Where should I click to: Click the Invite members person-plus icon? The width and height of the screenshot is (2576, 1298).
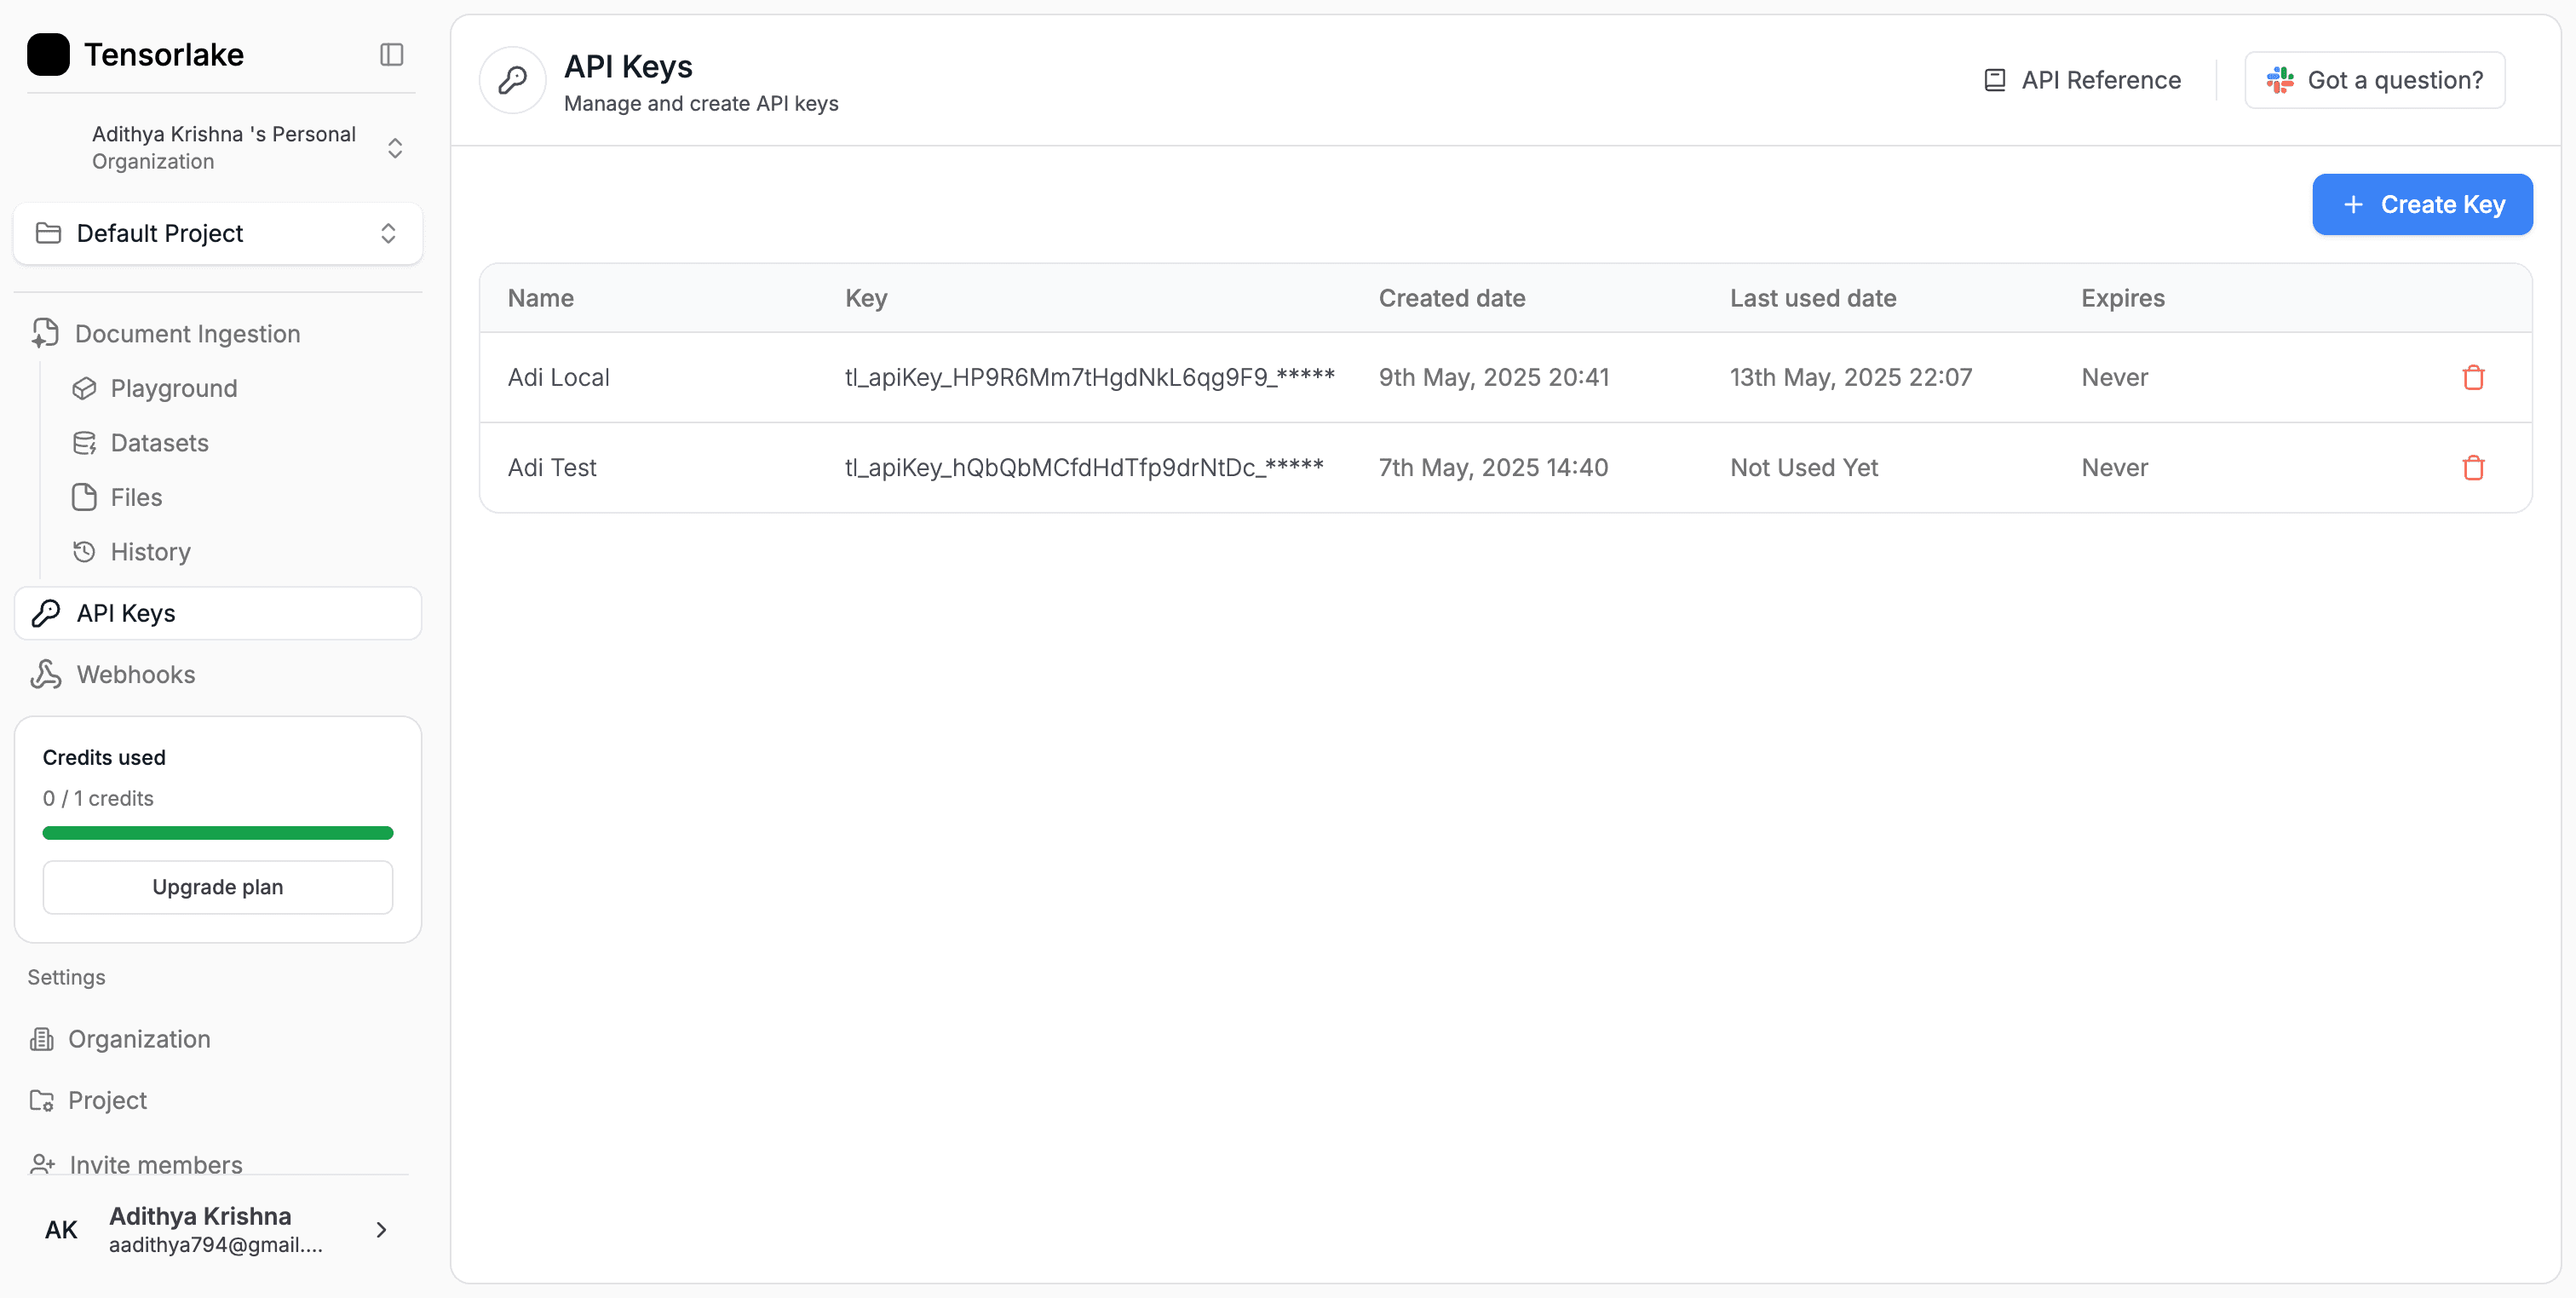click(42, 1164)
